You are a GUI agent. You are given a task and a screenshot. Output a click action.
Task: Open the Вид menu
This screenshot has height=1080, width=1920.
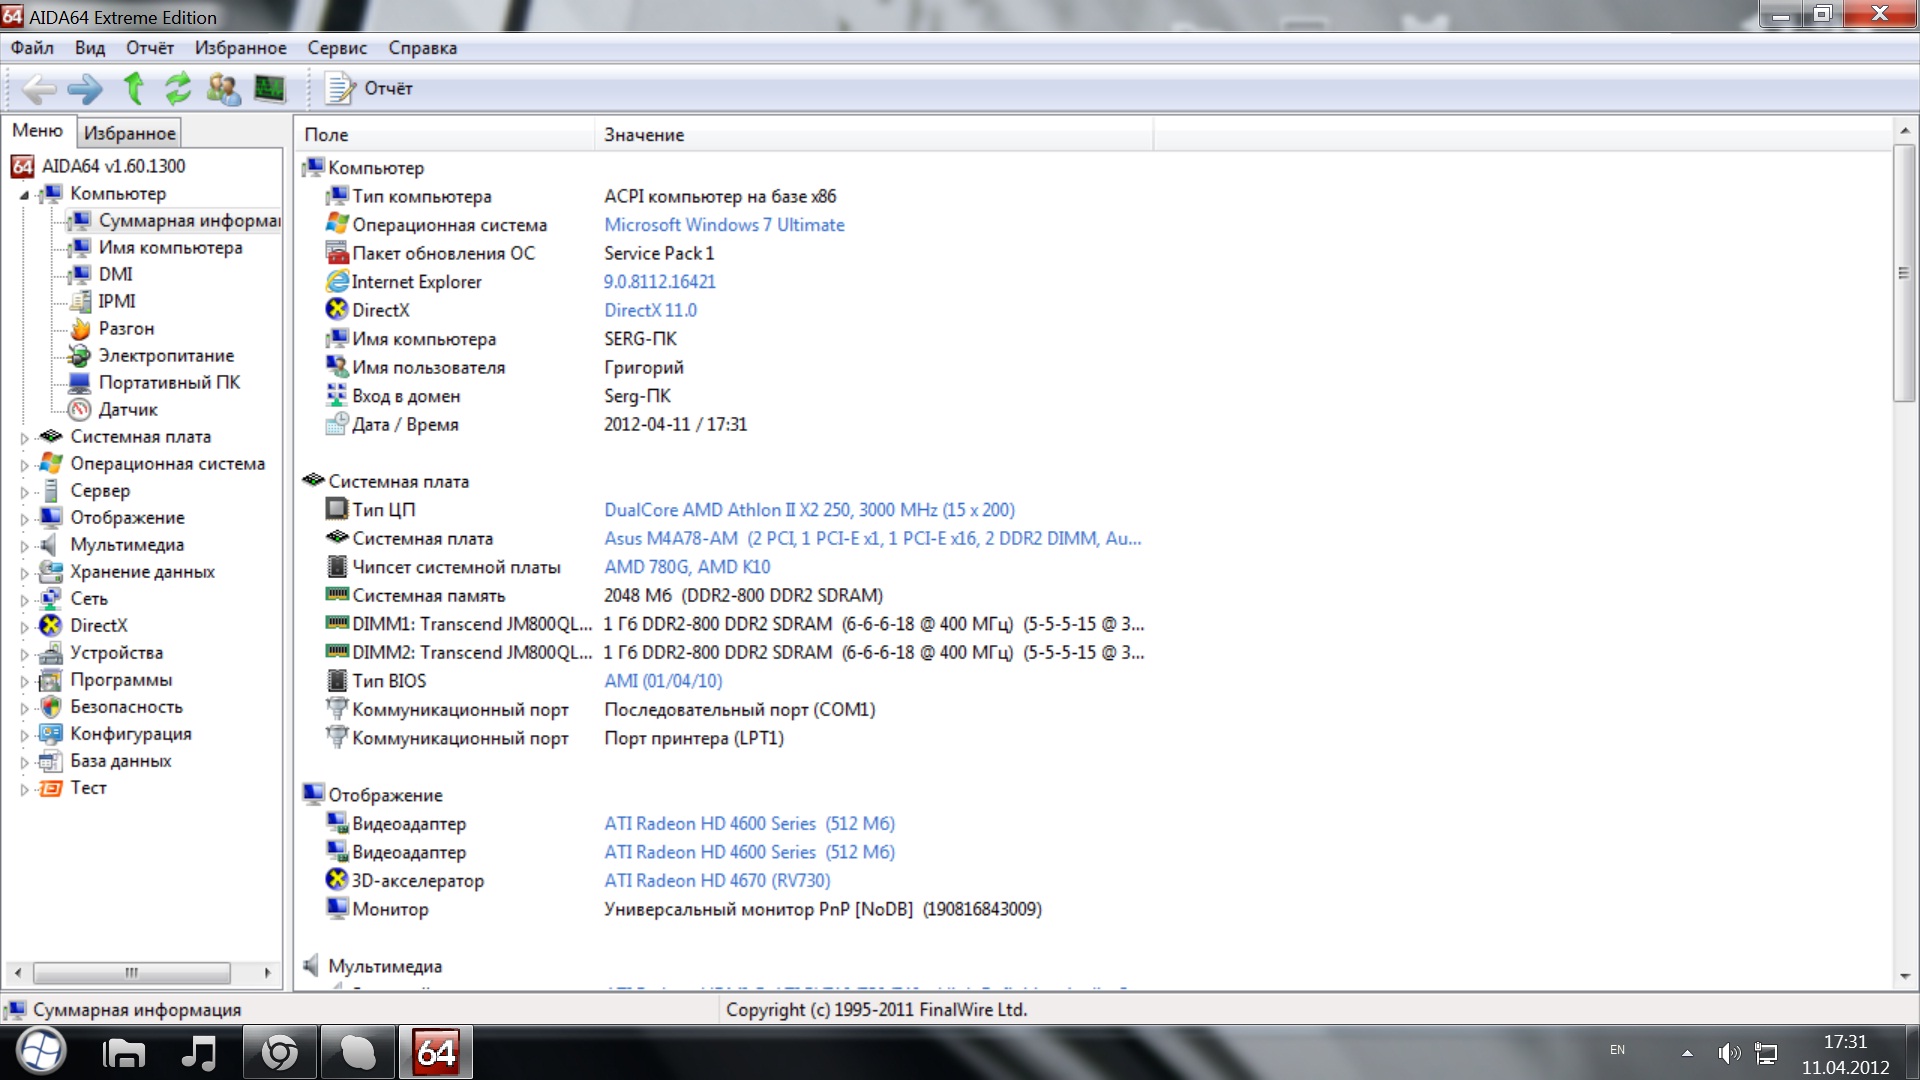90,48
